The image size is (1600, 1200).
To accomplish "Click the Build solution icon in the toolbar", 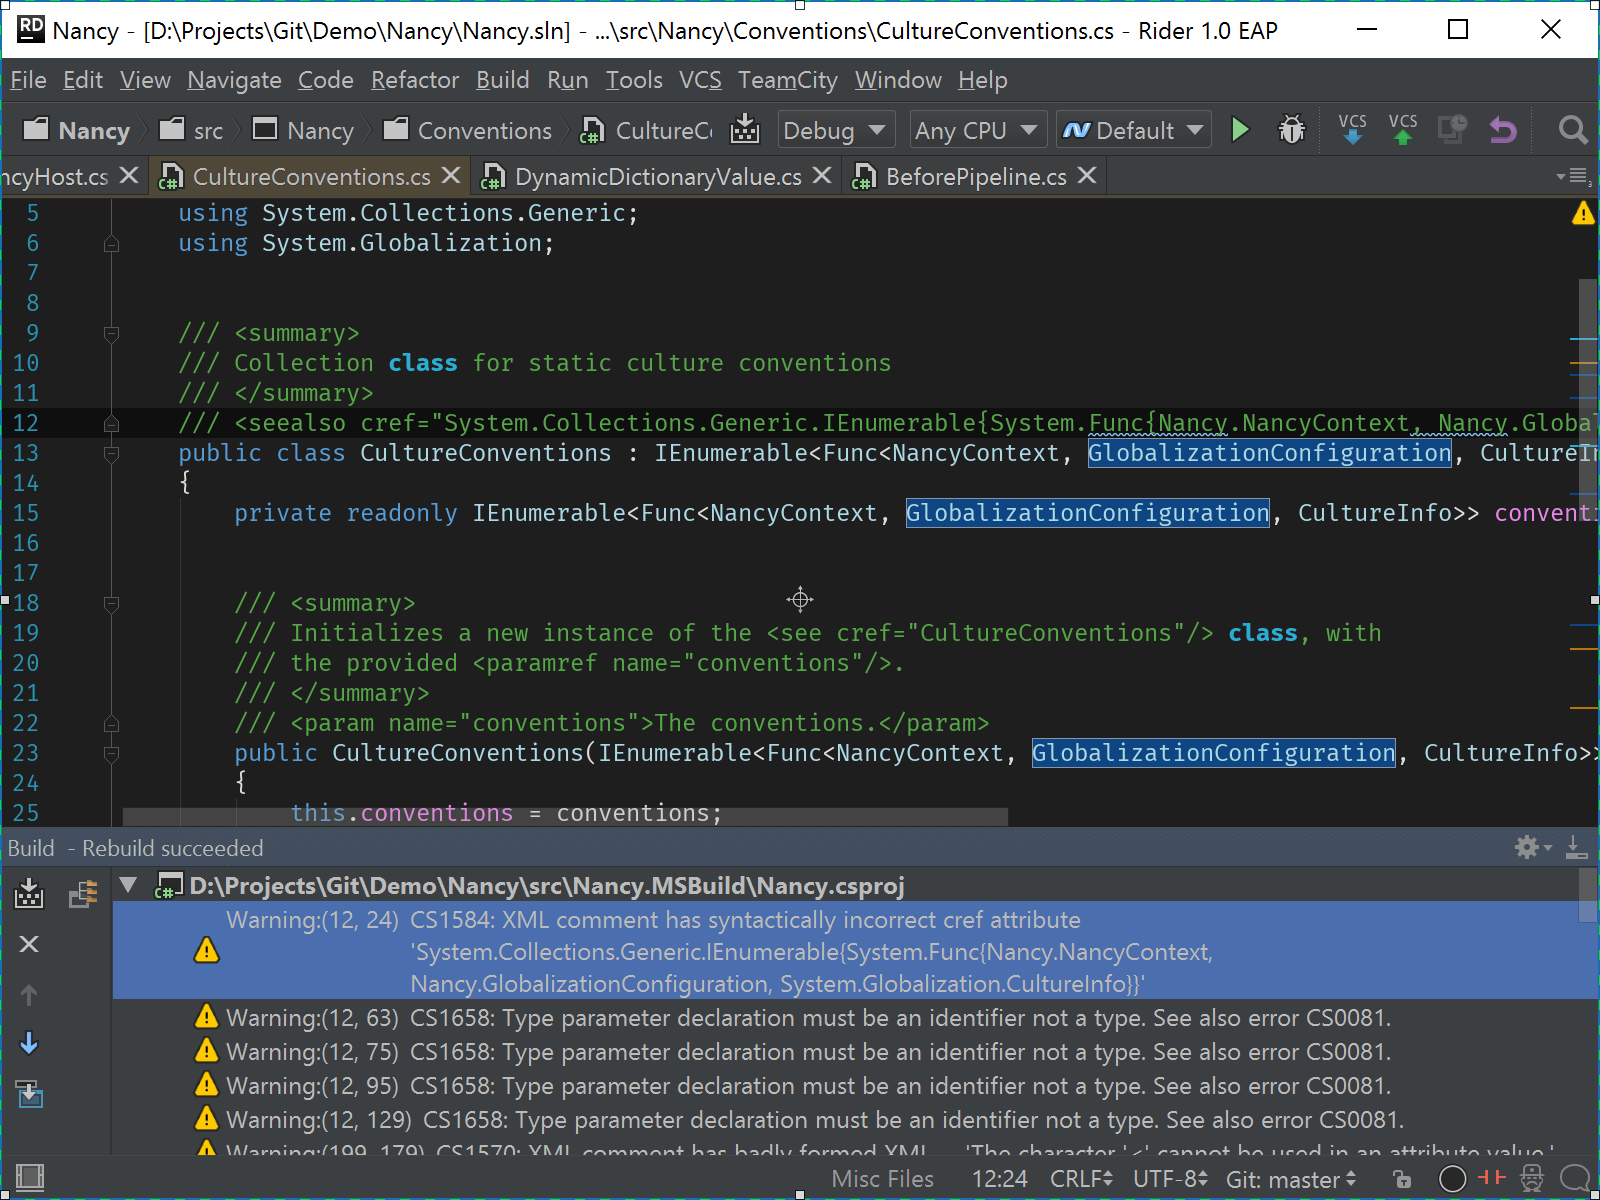I will click(745, 130).
